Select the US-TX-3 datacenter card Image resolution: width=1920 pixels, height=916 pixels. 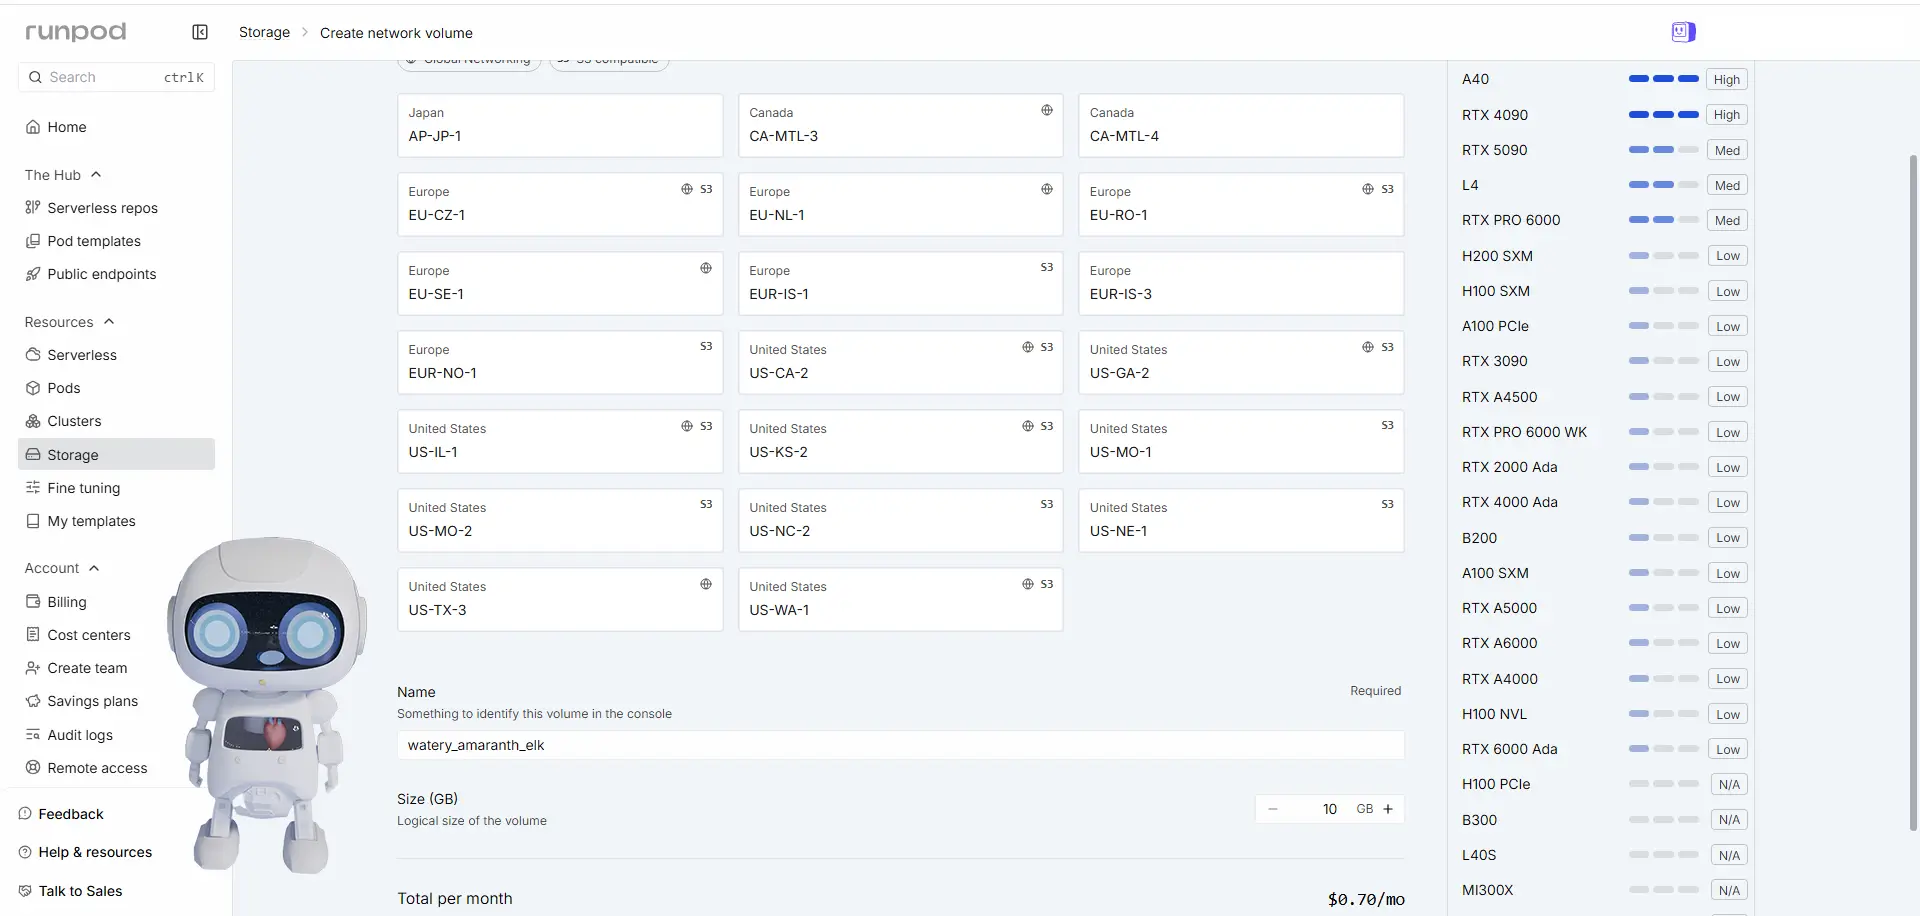coord(560,599)
